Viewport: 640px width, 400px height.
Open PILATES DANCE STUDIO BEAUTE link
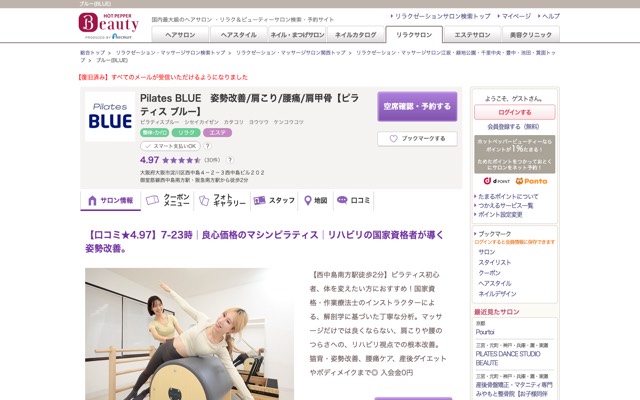coord(508,358)
